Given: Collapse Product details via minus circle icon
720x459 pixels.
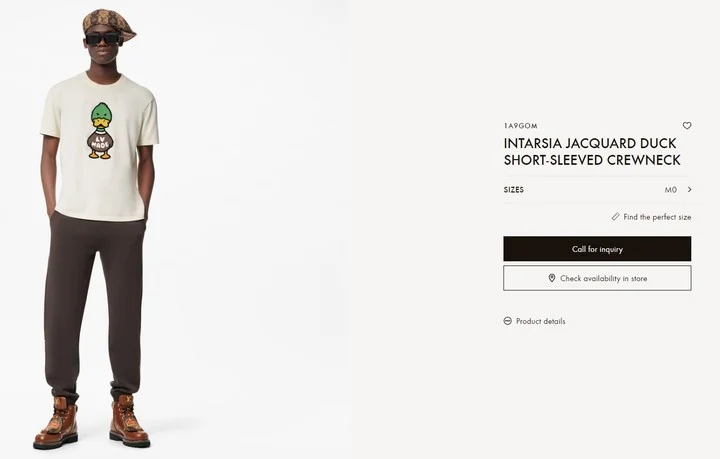Looking at the screenshot, I should [507, 321].
